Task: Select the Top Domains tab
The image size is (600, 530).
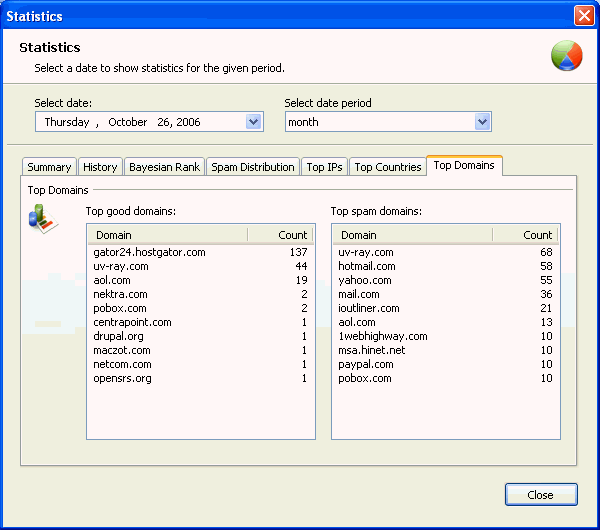Action: (464, 165)
